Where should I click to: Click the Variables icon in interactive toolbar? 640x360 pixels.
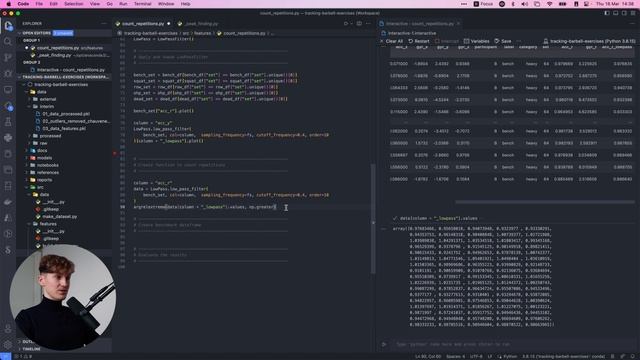point(466,41)
